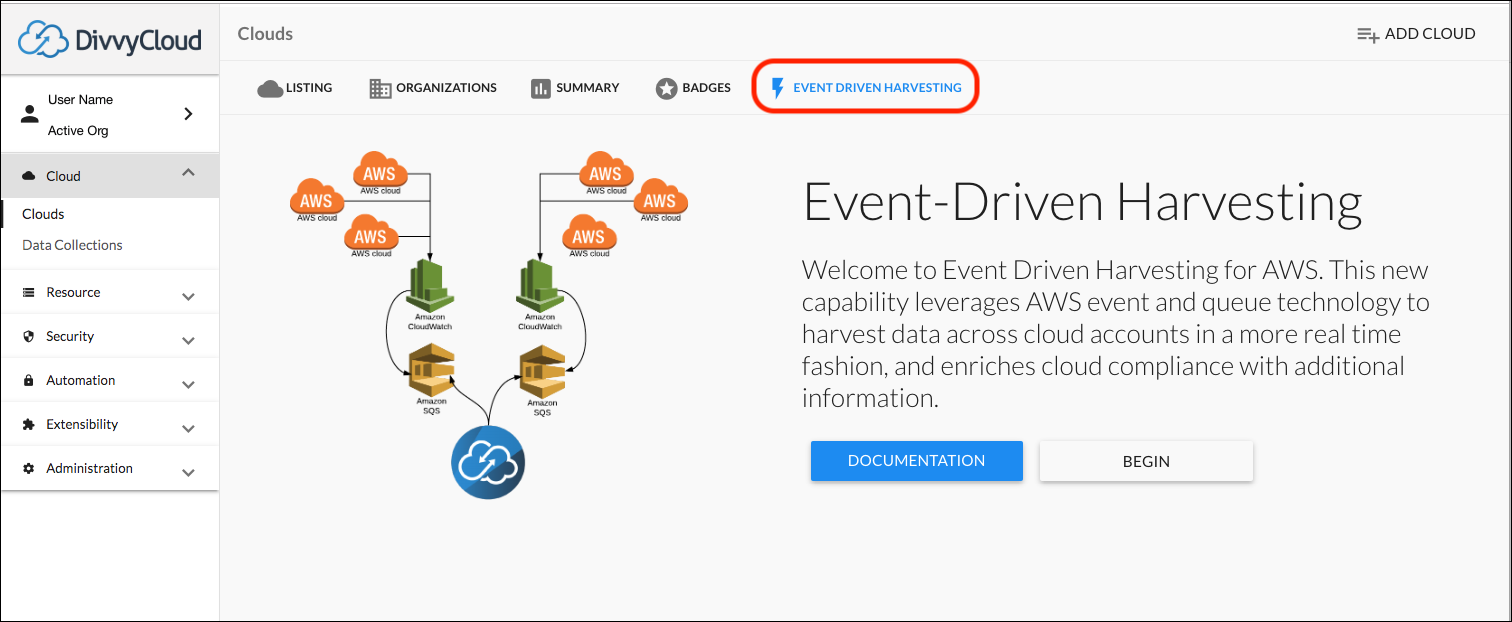Click the Automation lock icon

pyautogui.click(x=28, y=381)
